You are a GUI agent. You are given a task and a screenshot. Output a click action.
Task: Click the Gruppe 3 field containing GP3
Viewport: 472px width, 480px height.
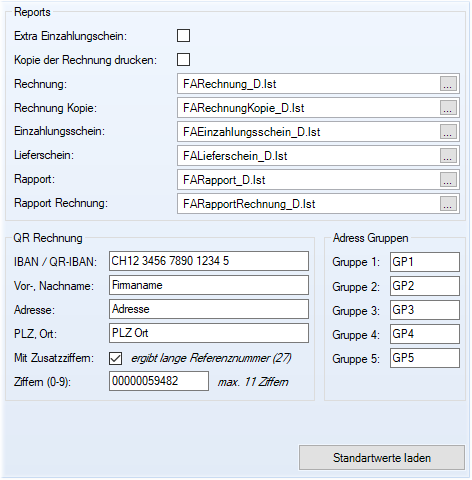point(425,310)
